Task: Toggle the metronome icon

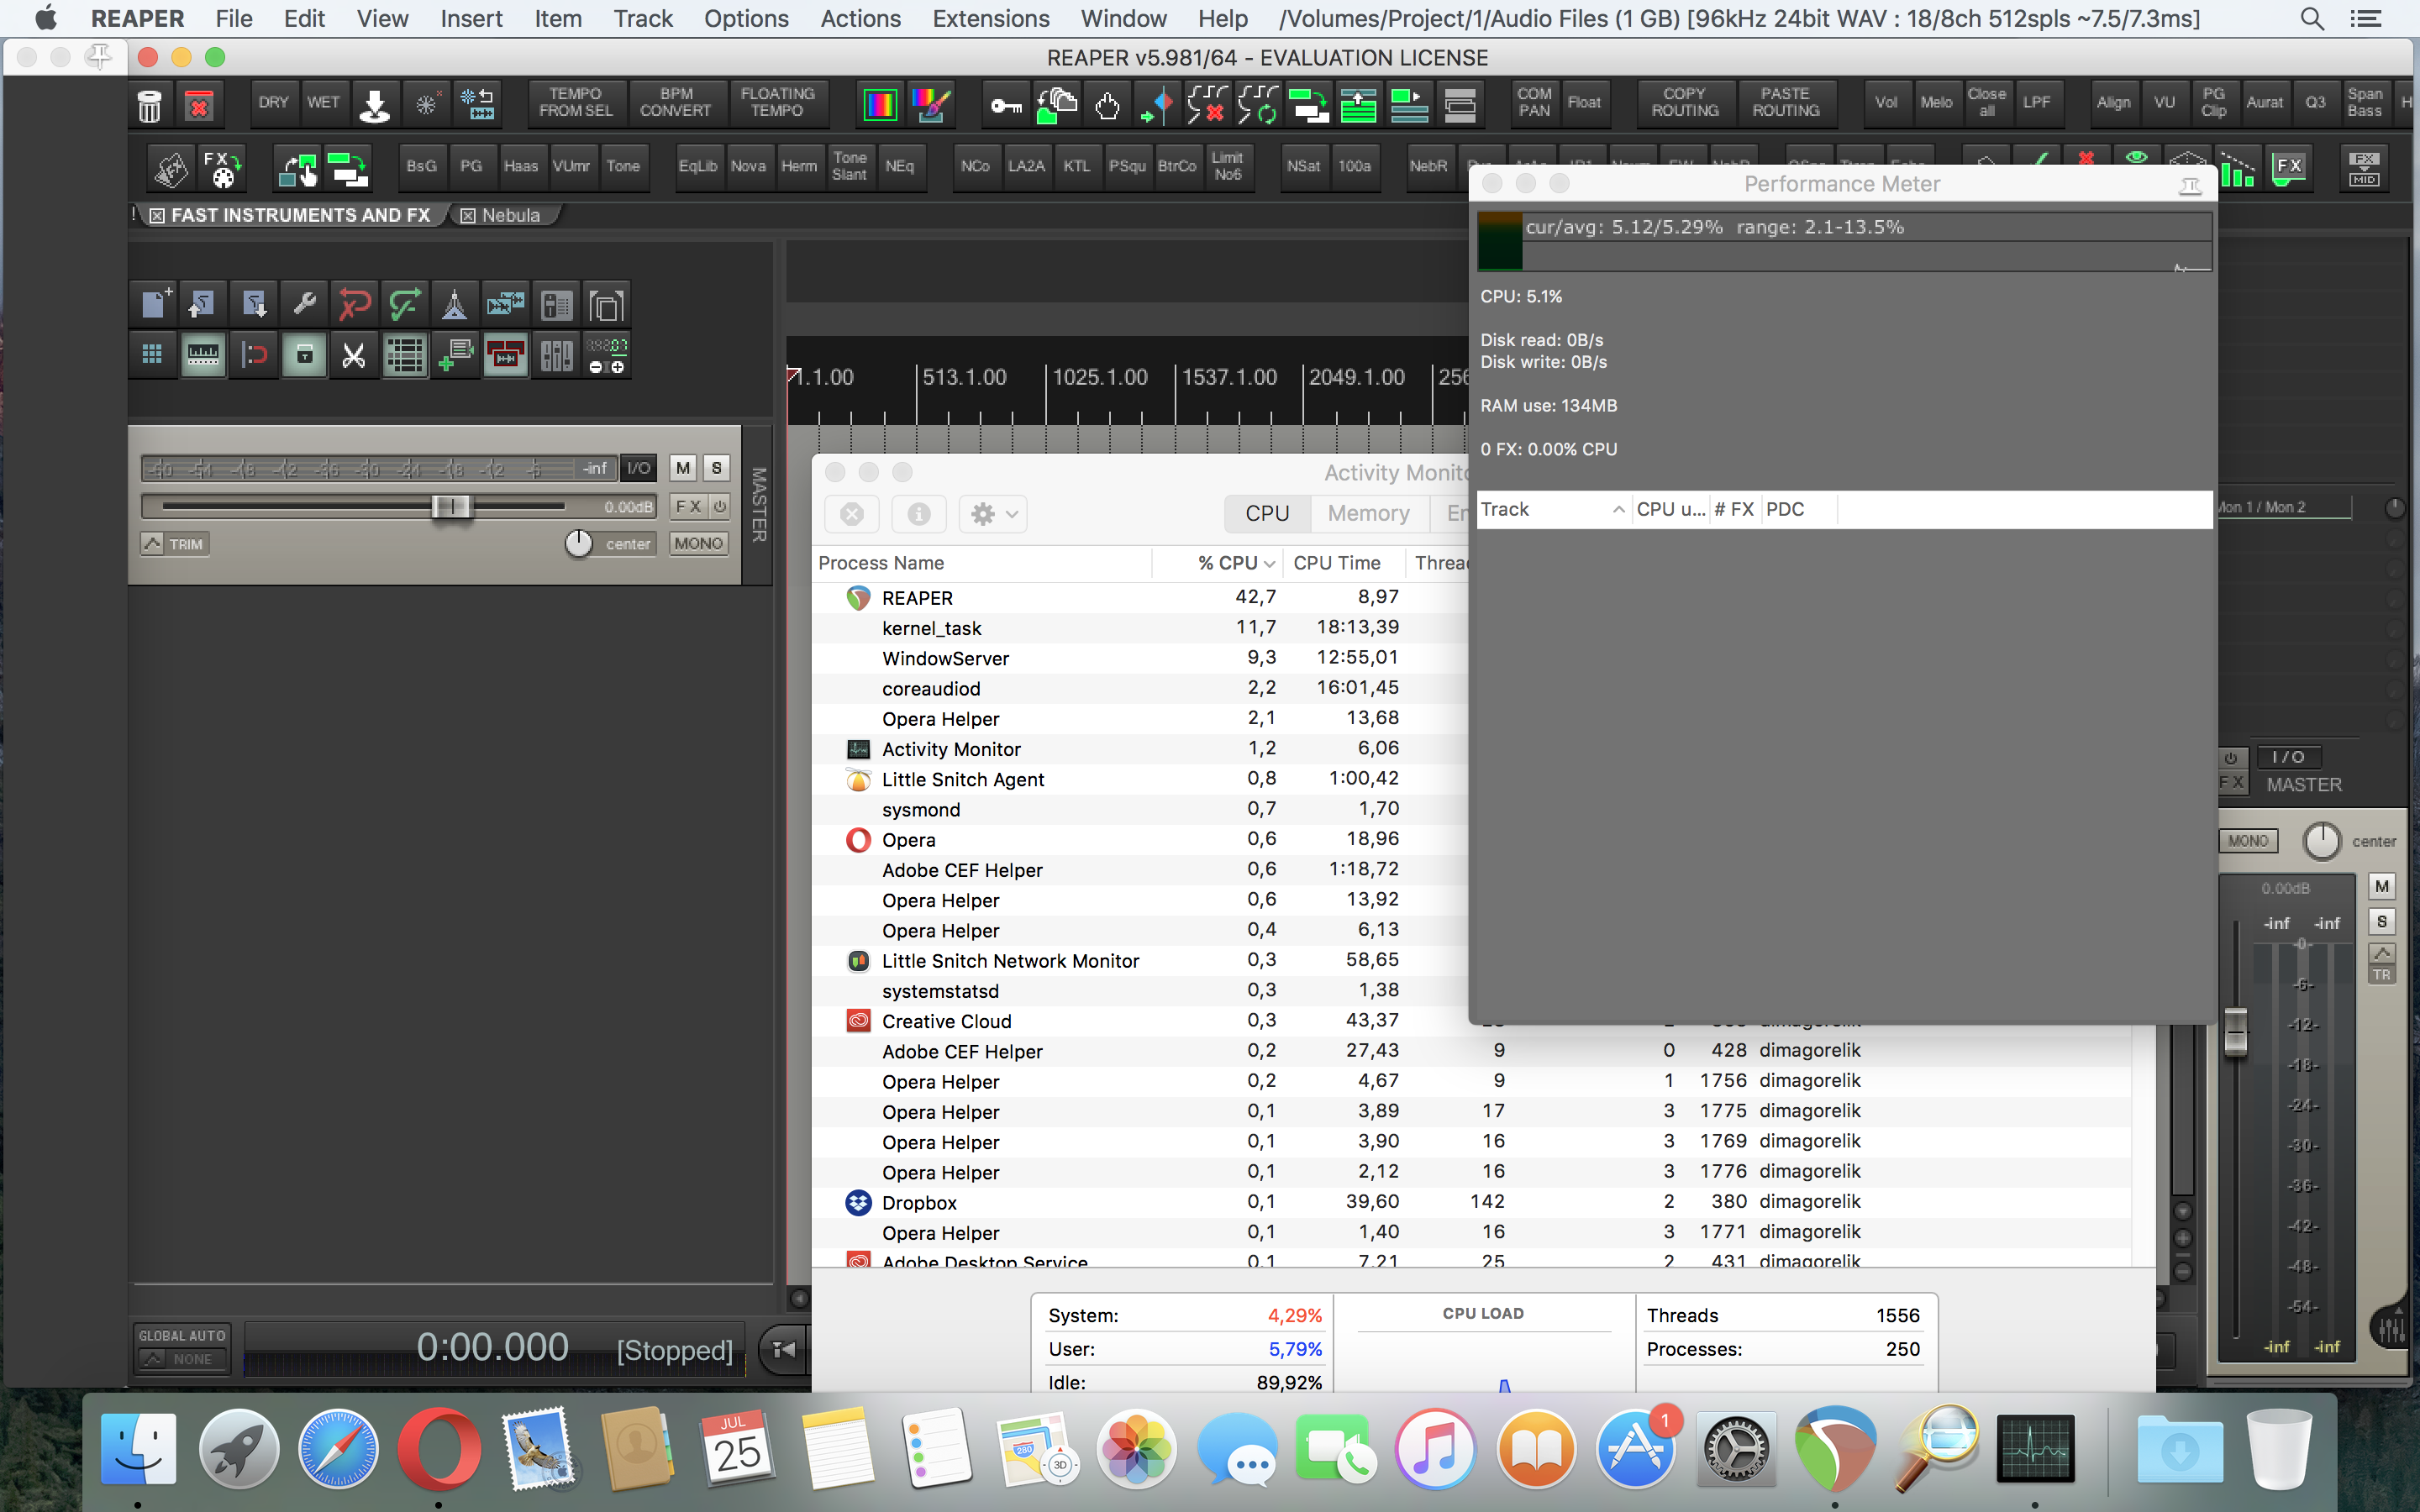Action: 454,304
